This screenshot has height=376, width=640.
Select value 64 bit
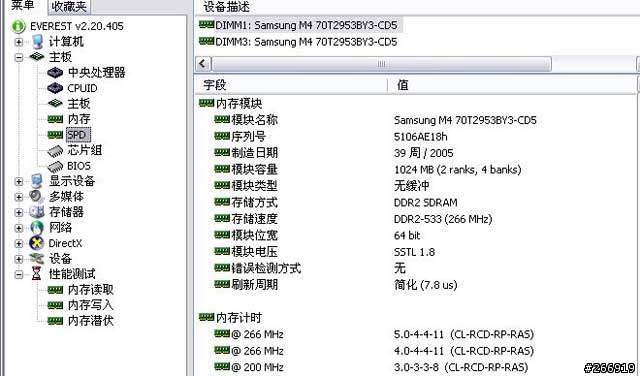tap(407, 236)
